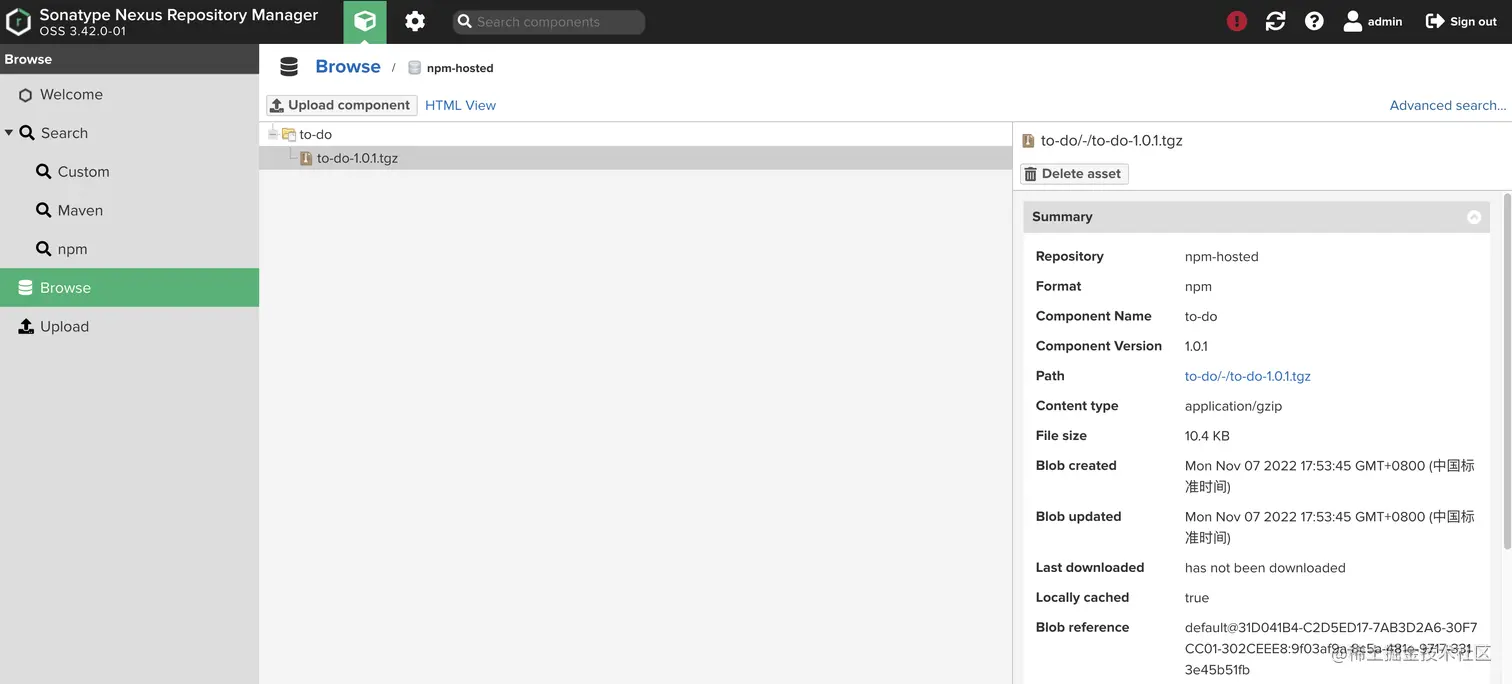Click the magnifier icon beside Custom

(x=43, y=171)
